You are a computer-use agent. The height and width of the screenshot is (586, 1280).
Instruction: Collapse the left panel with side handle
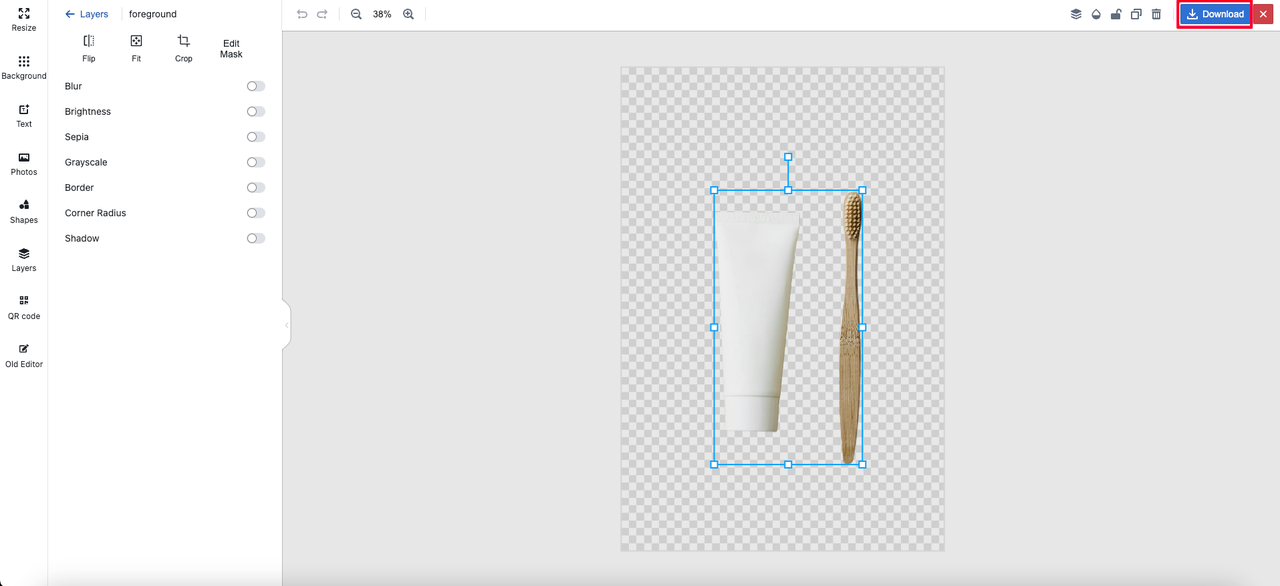click(x=286, y=325)
